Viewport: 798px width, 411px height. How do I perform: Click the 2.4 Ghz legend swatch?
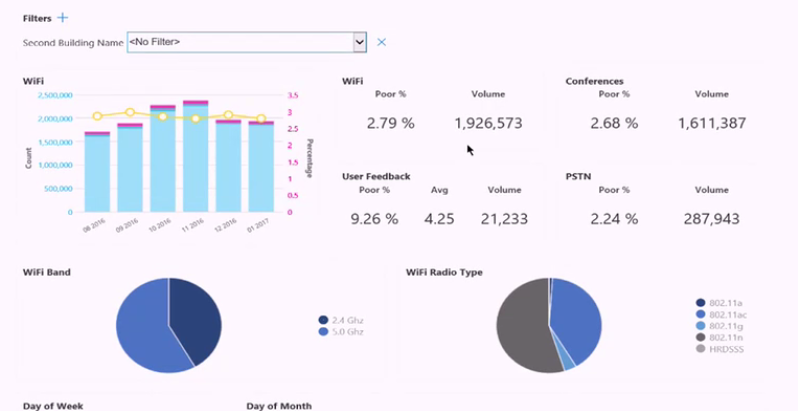pos(323,320)
